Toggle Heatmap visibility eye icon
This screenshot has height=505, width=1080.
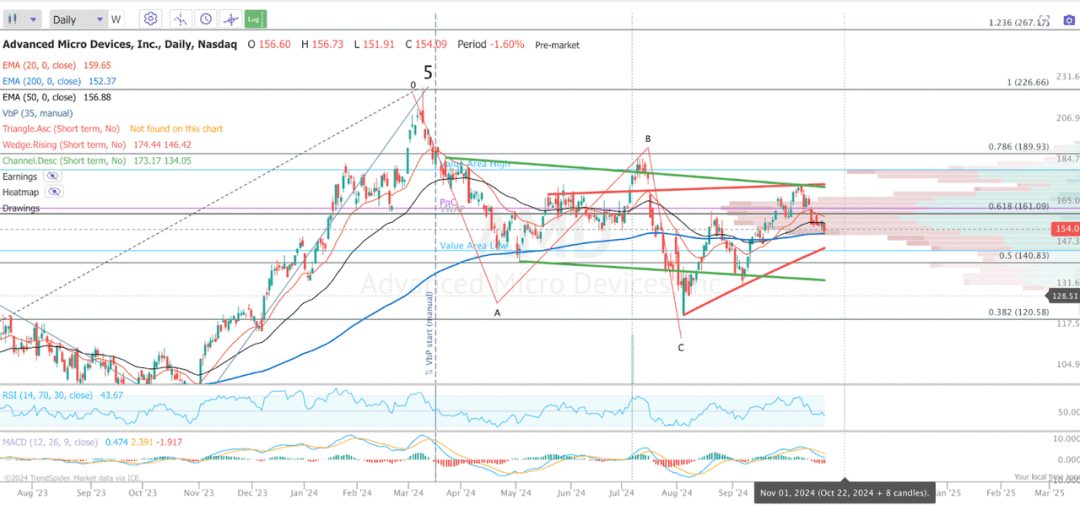53,192
